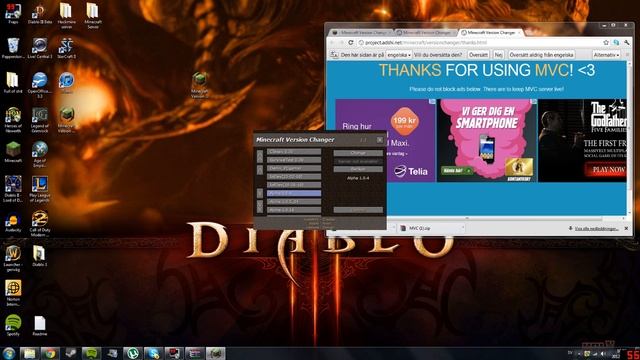The width and height of the screenshot is (640, 360).
Task: Launch the Age of Empires shortcut
Action: pos(40,154)
